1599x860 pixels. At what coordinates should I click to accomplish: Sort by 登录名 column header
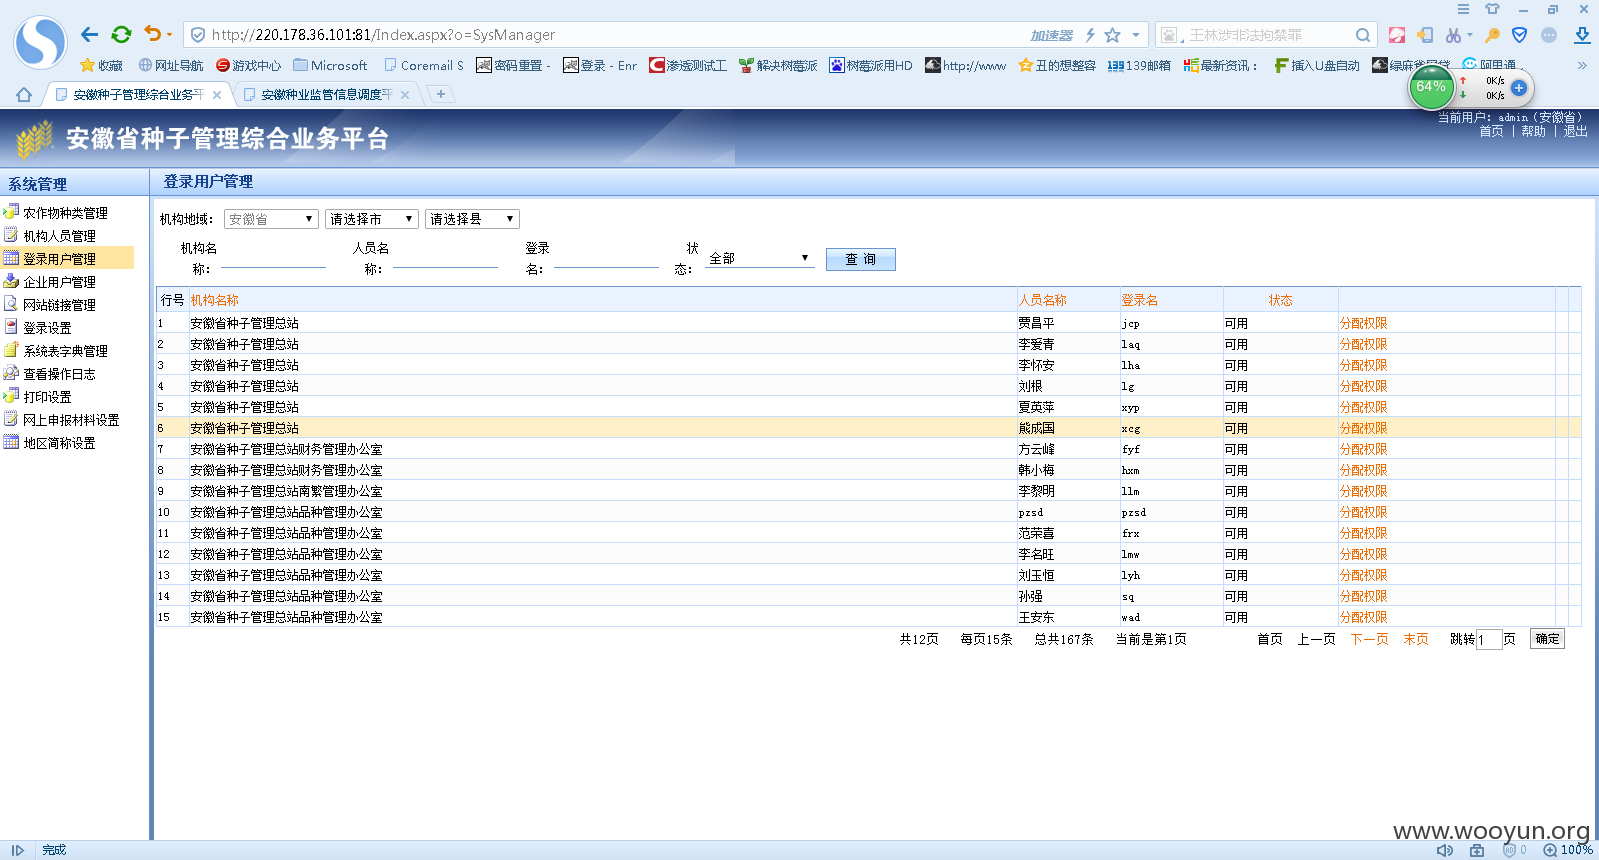point(1139,300)
